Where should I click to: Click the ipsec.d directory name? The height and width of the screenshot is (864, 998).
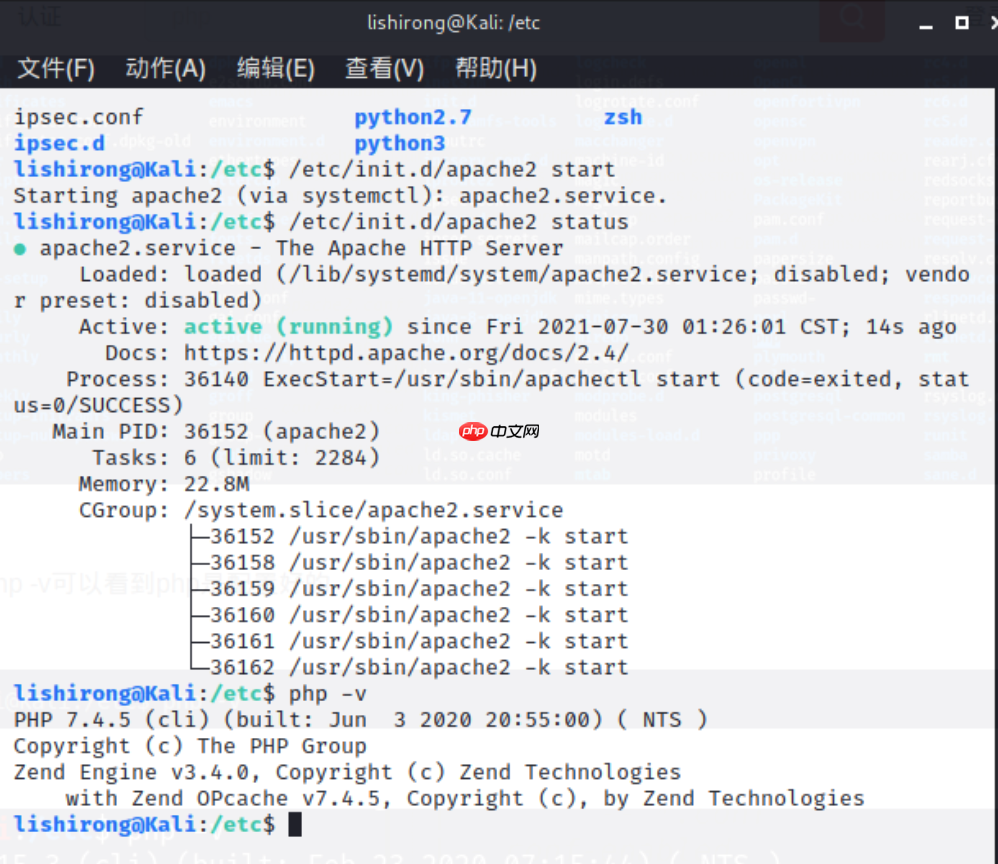[59, 143]
